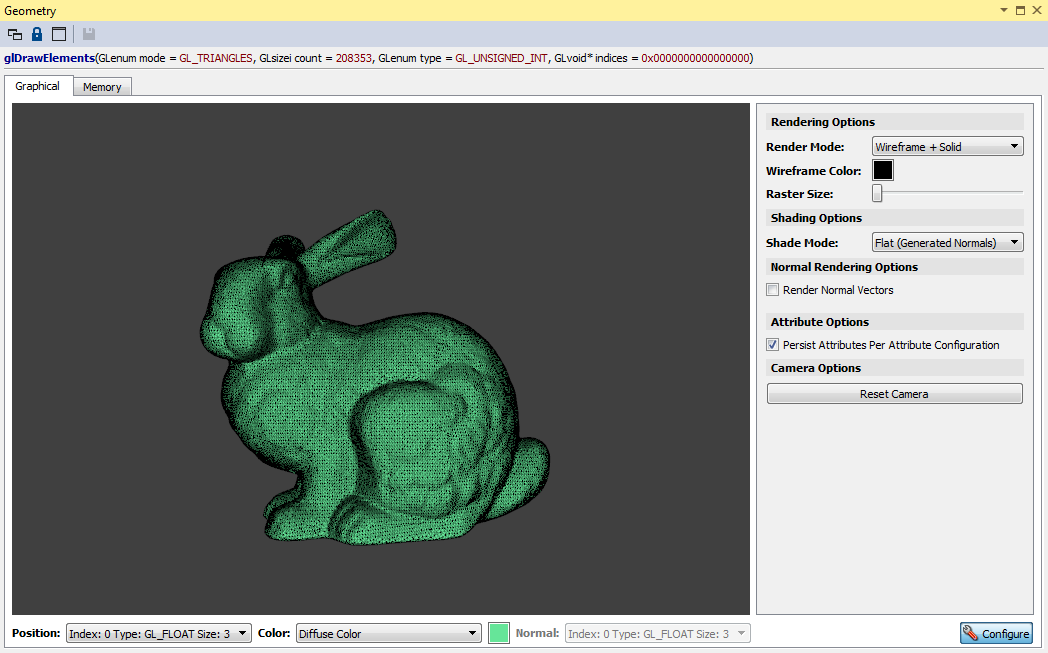Switch to the Memory tab
The image size is (1048, 653).
click(102, 87)
